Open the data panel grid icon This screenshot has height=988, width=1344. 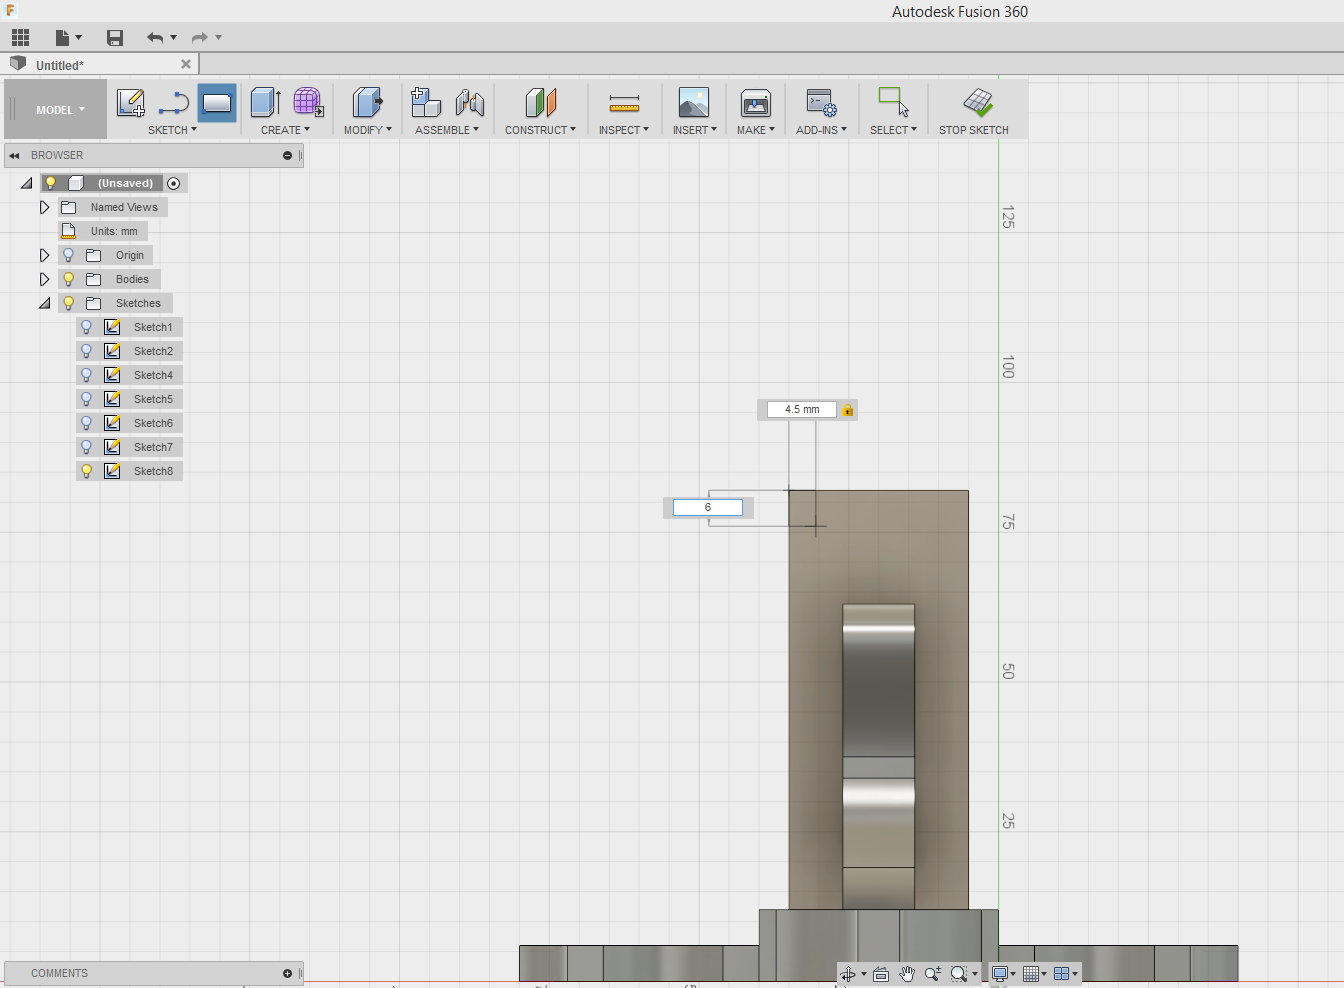click(20, 38)
